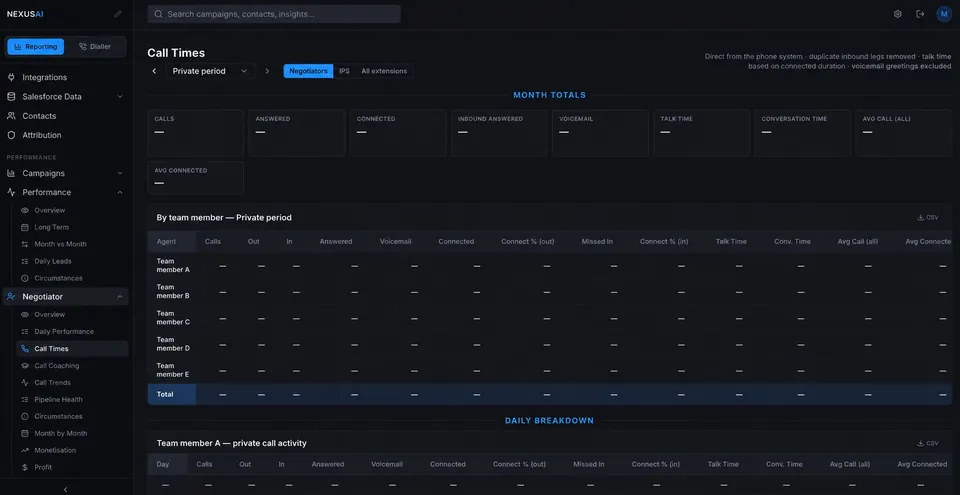The width and height of the screenshot is (960, 495).
Task: Click the Long Term calendar icon
Action: (x=24, y=227)
